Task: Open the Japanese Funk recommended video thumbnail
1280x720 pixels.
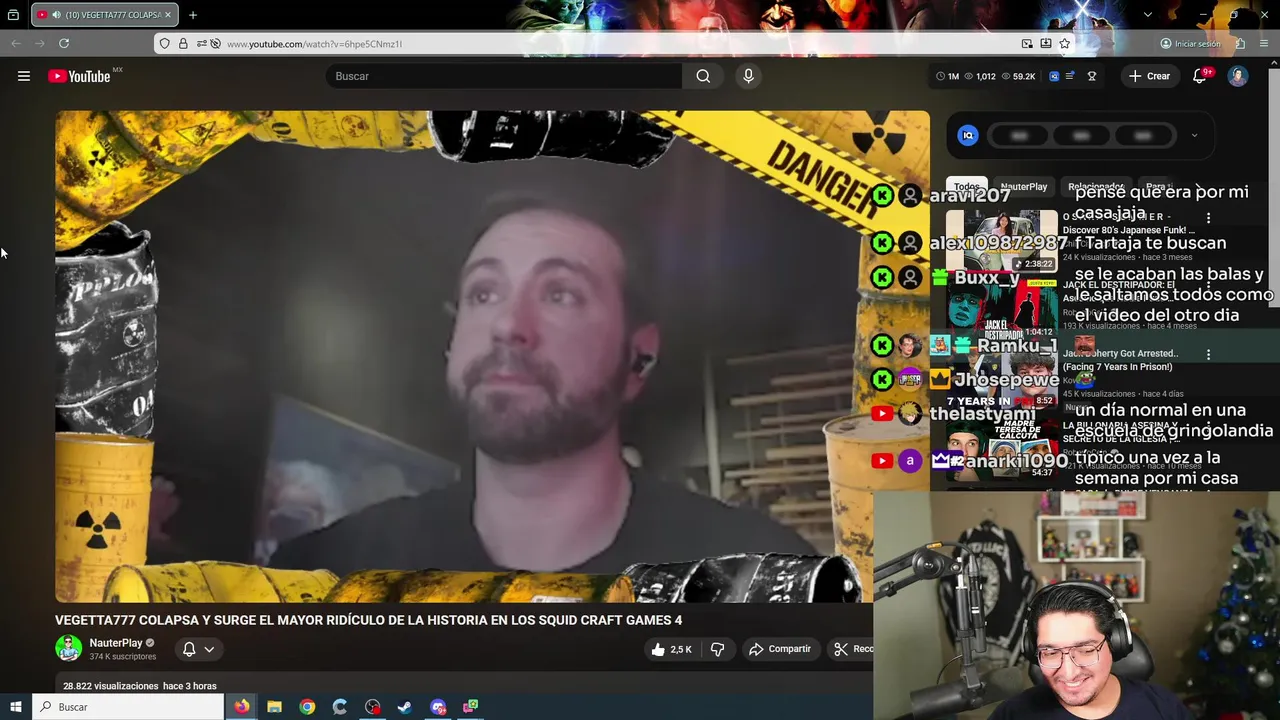Action: [x=1001, y=240]
